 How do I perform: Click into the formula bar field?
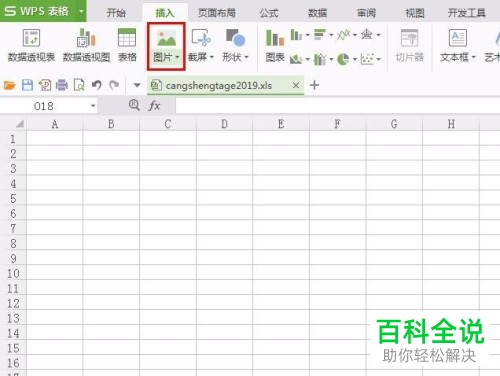click(x=337, y=106)
